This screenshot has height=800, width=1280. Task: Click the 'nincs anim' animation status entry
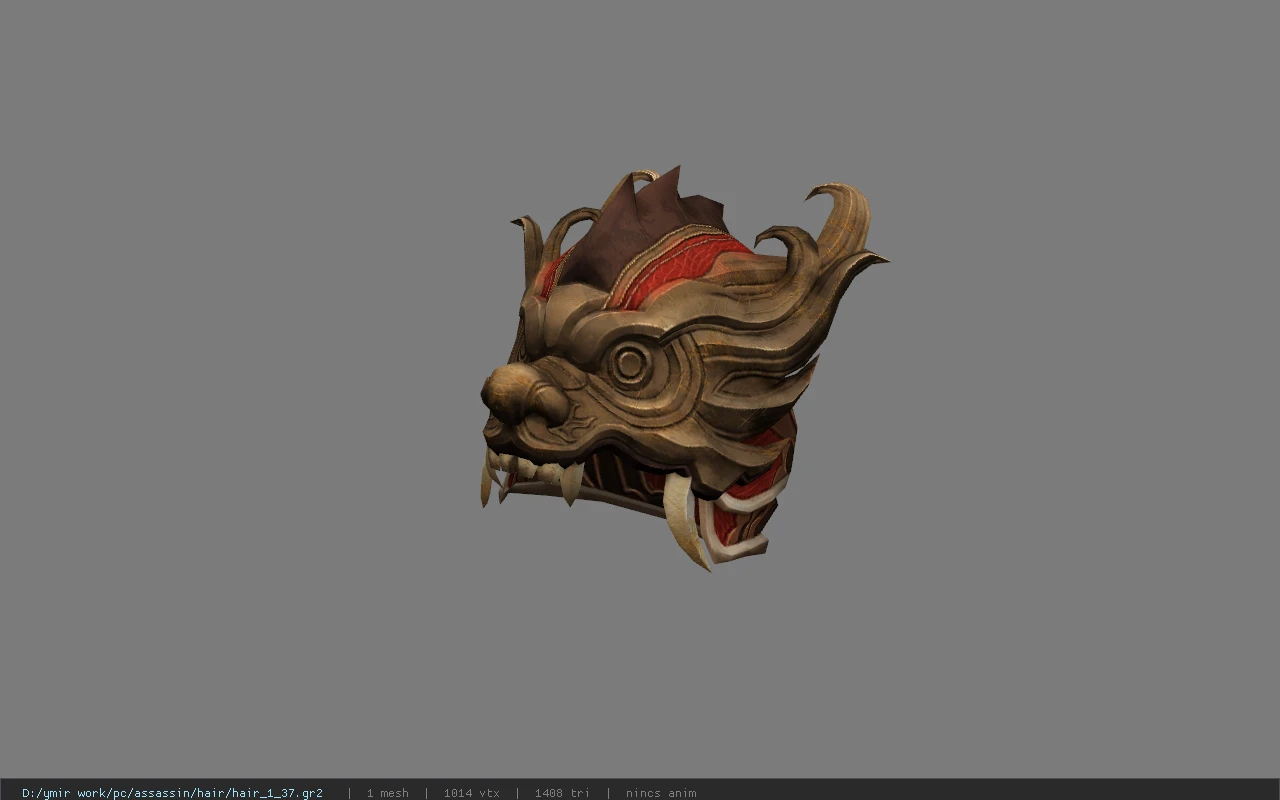click(x=661, y=793)
